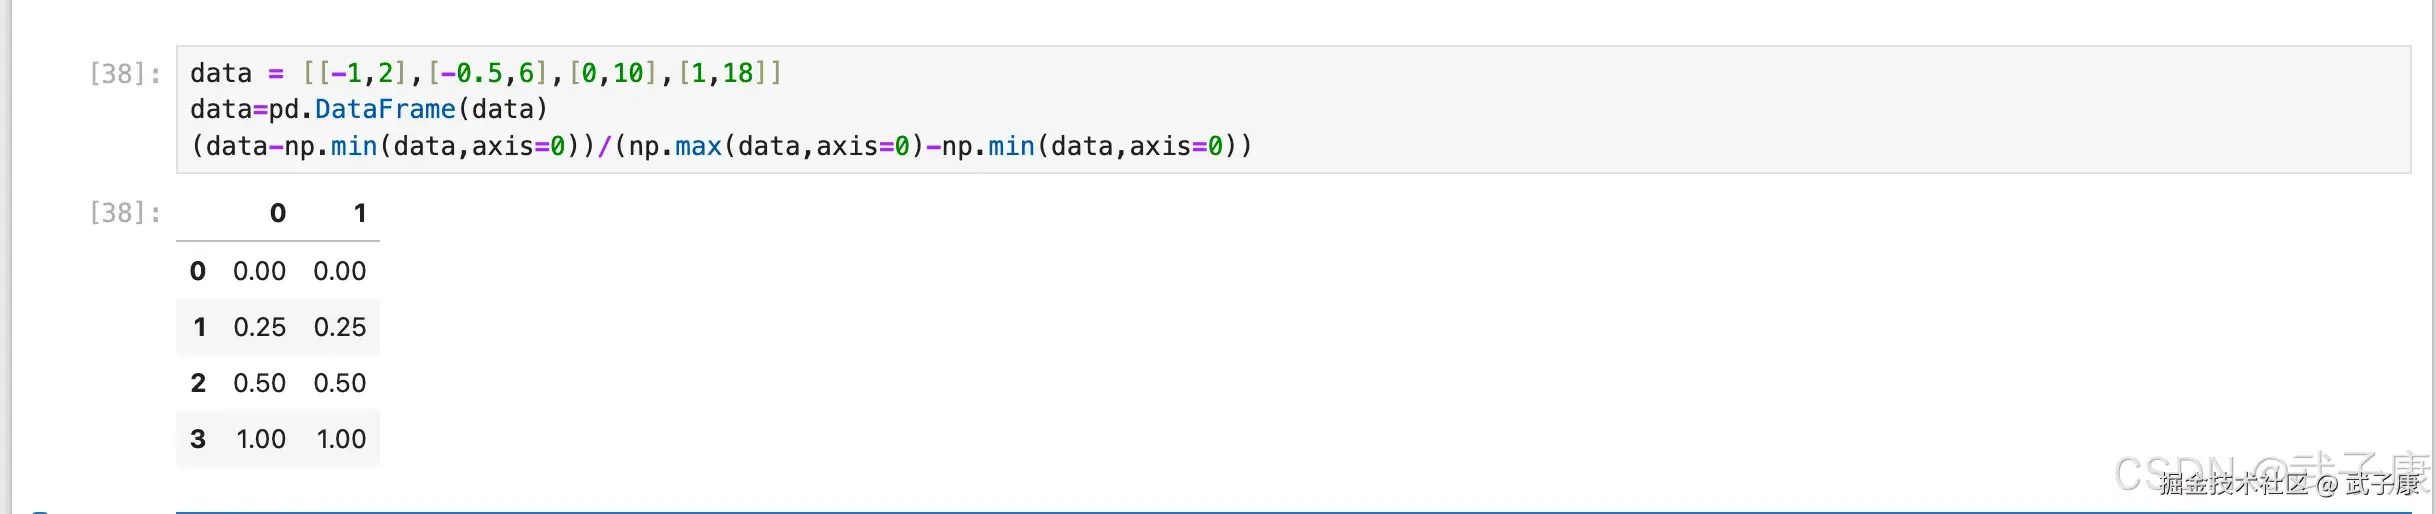Click 0.25 value in row 1, column 1
The image size is (2436, 514).
coord(340,327)
